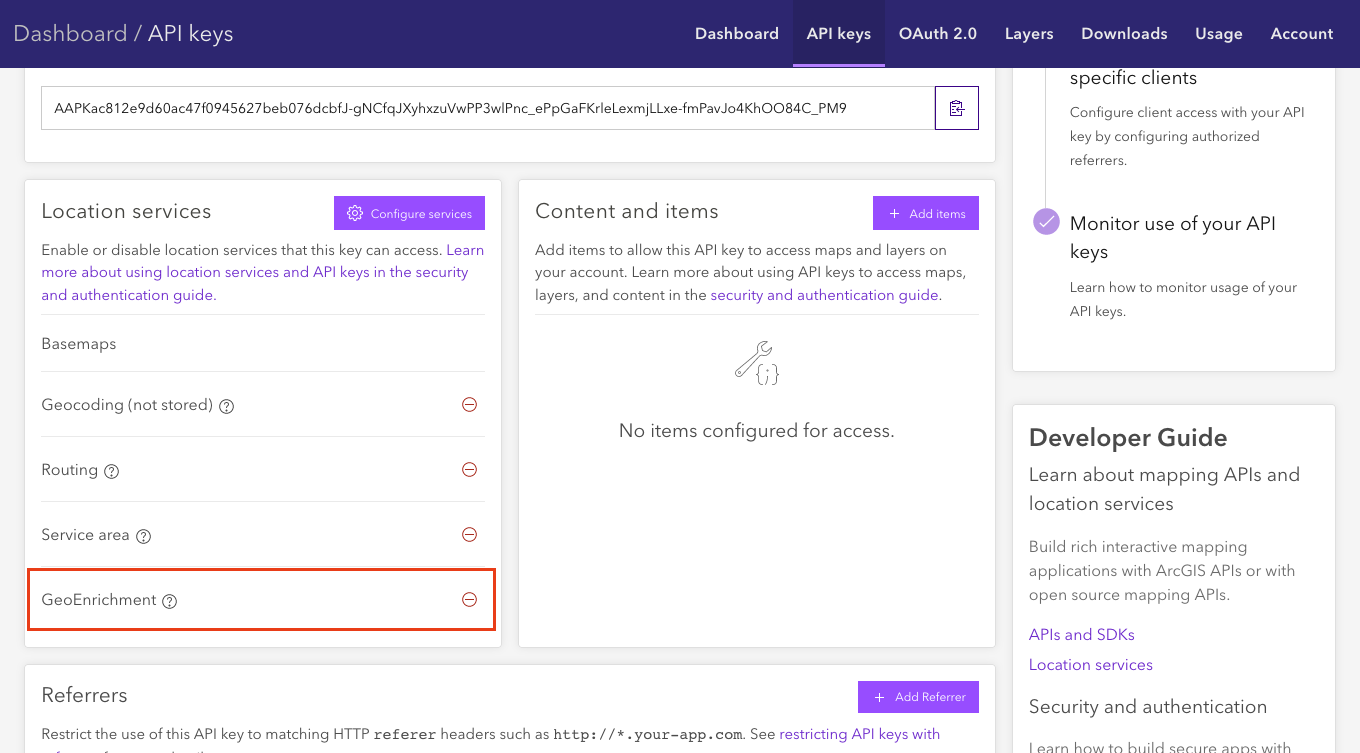The height and width of the screenshot is (753, 1360).
Task: Click the Location services panel heading
Action: (126, 211)
